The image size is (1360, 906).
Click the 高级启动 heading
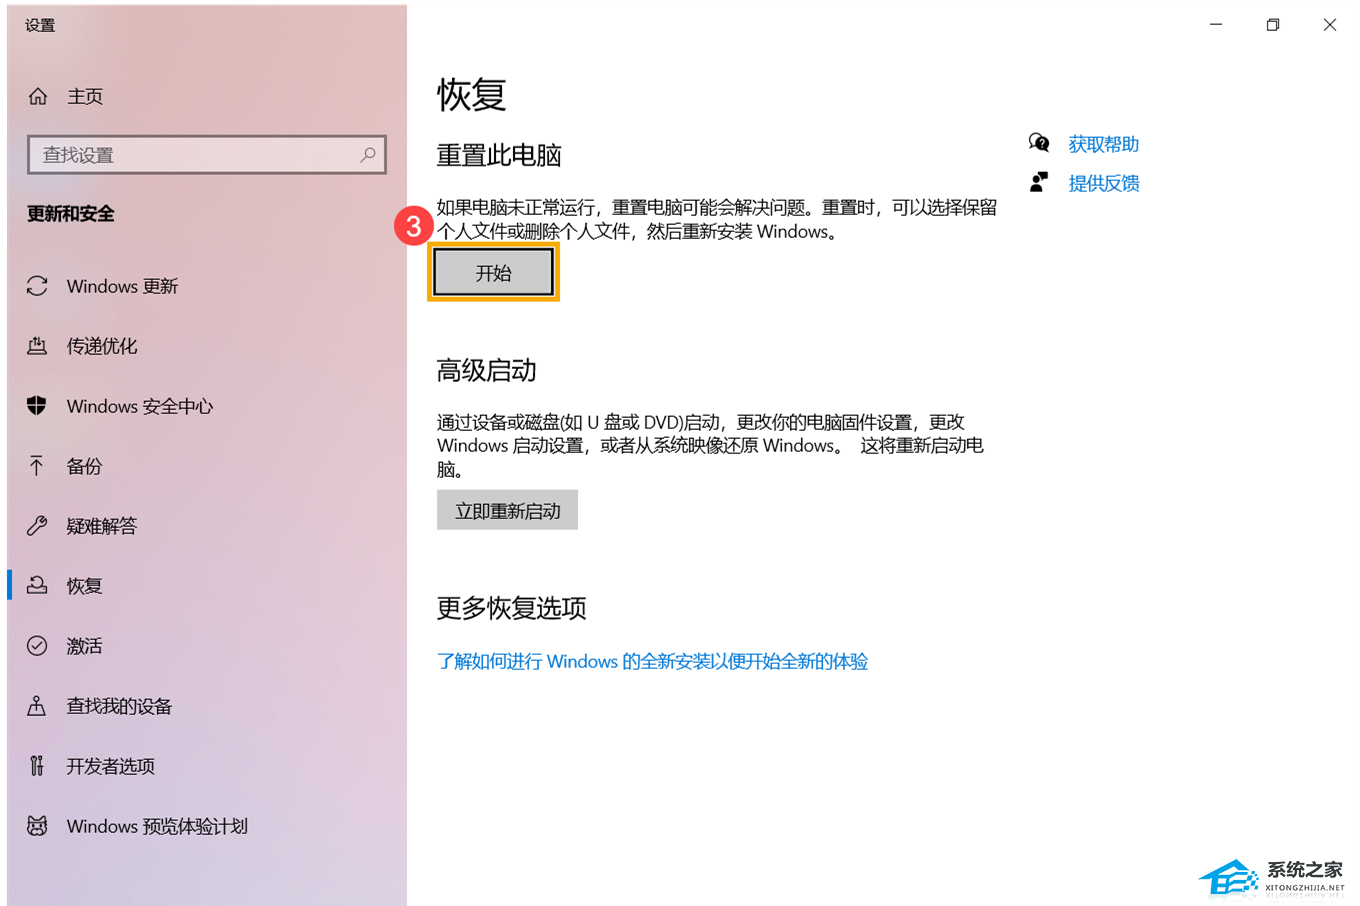click(x=487, y=371)
